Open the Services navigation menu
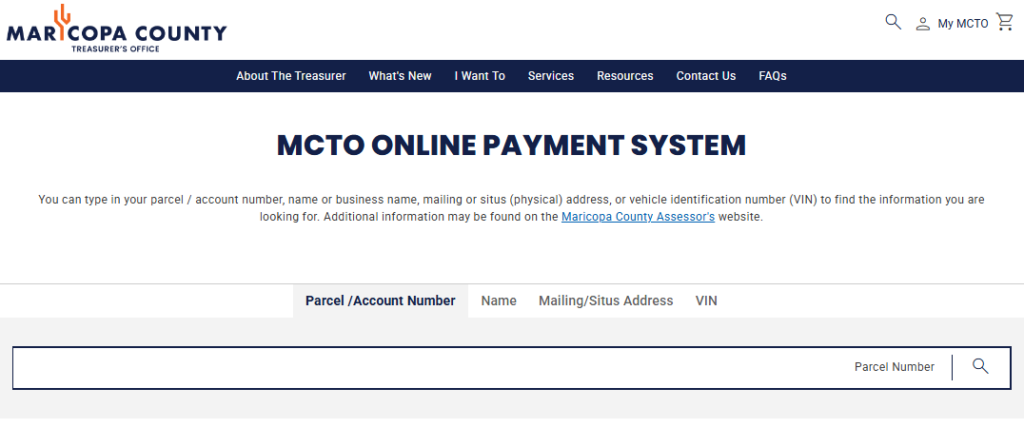Screen dimensions: 1024x427 pyautogui.click(x=551, y=76)
